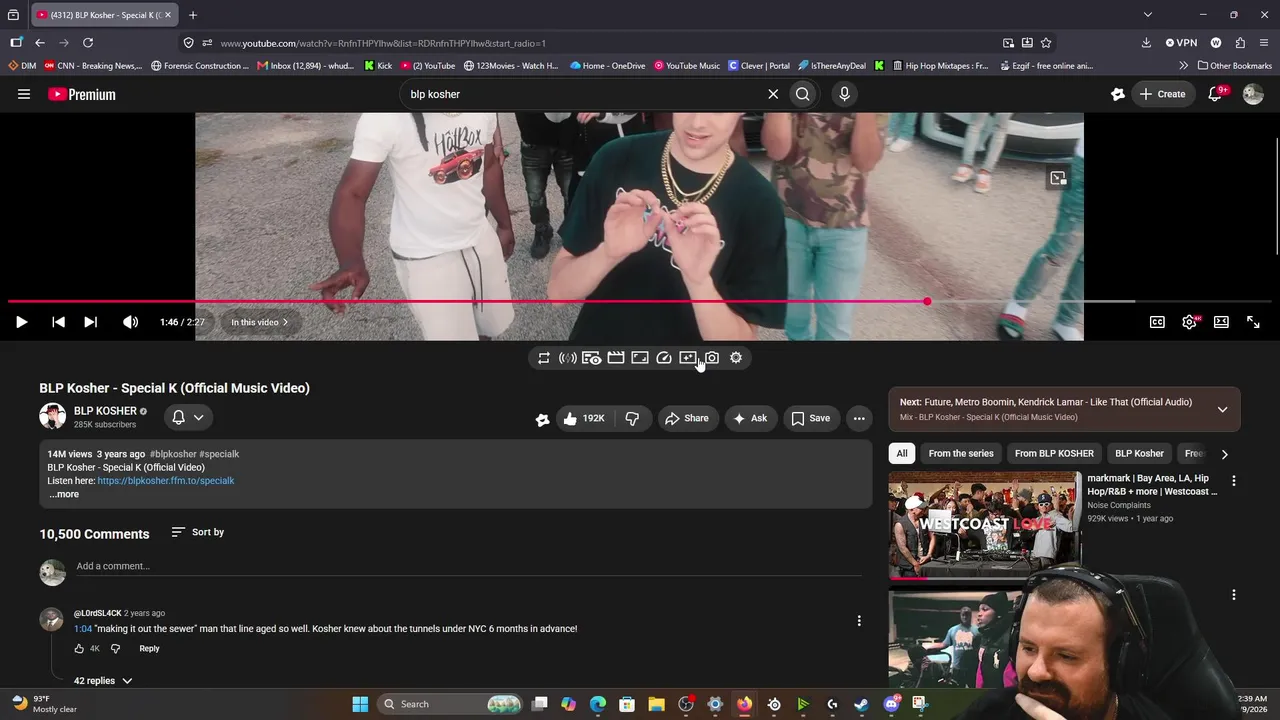Open the YouTube guide hamburger menu
The image size is (1280, 720).
(x=24, y=94)
